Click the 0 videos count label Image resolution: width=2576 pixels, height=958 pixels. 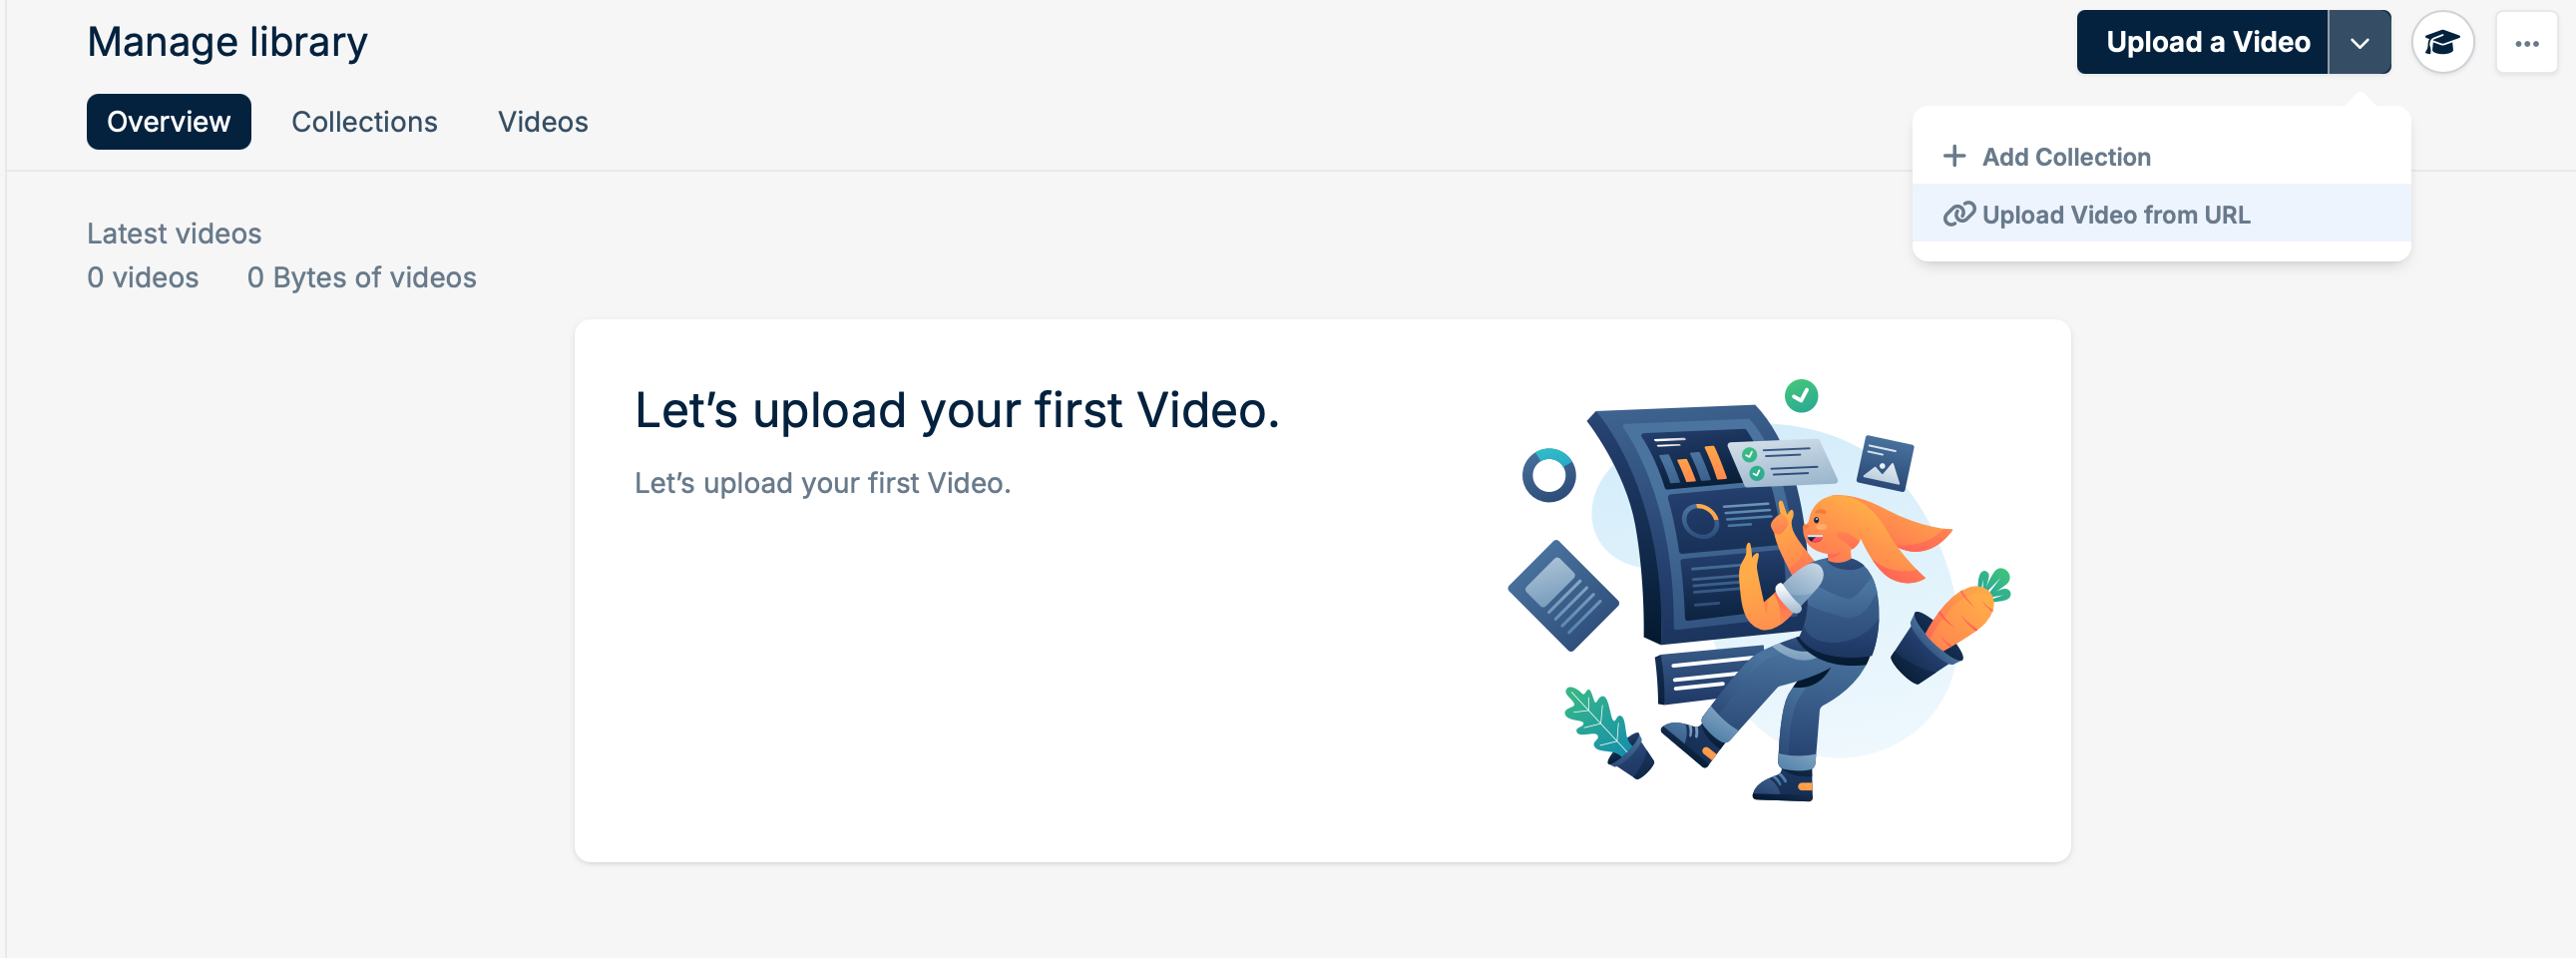(143, 277)
